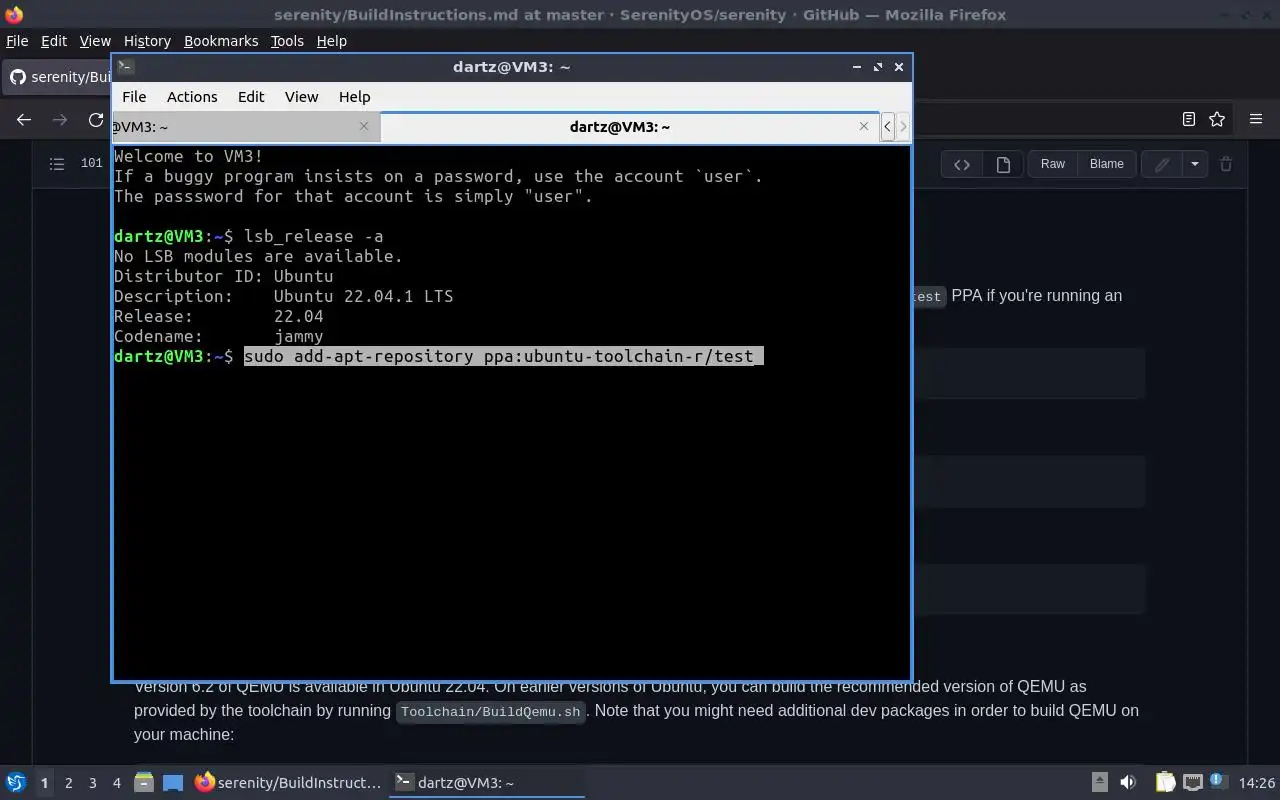Close the active dartz@VM3 terminal tab
This screenshot has height=800, width=1280.
point(864,126)
